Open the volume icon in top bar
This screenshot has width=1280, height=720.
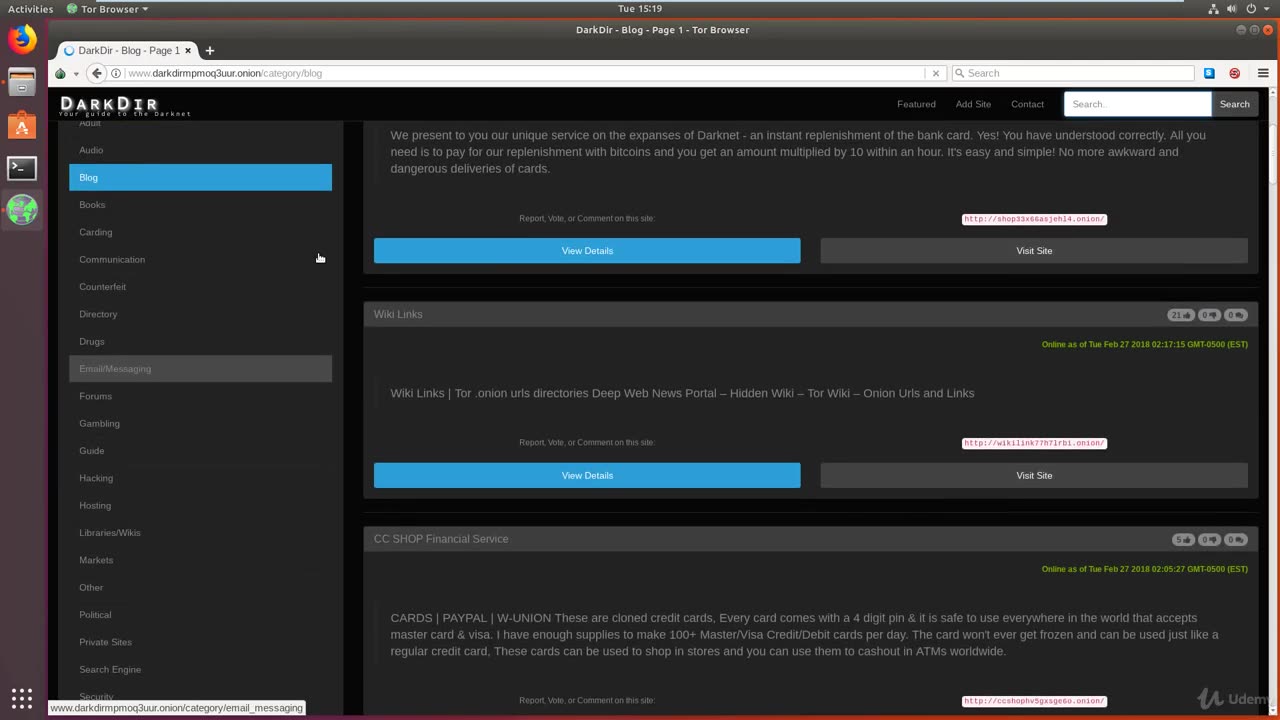(x=1233, y=9)
